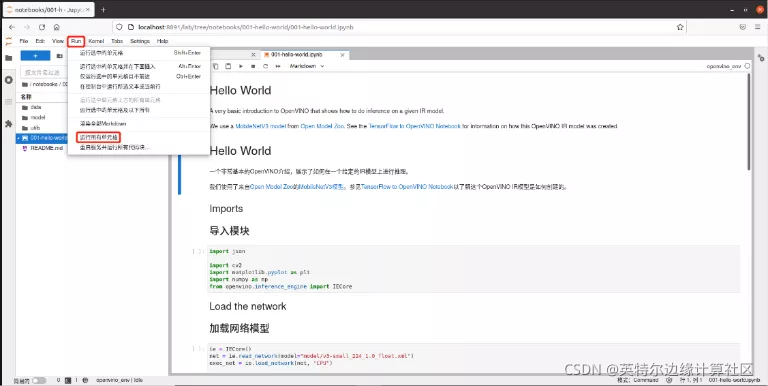This screenshot has width=768, height=386.
Task: Reload the page in the browser
Action: click(42, 27)
